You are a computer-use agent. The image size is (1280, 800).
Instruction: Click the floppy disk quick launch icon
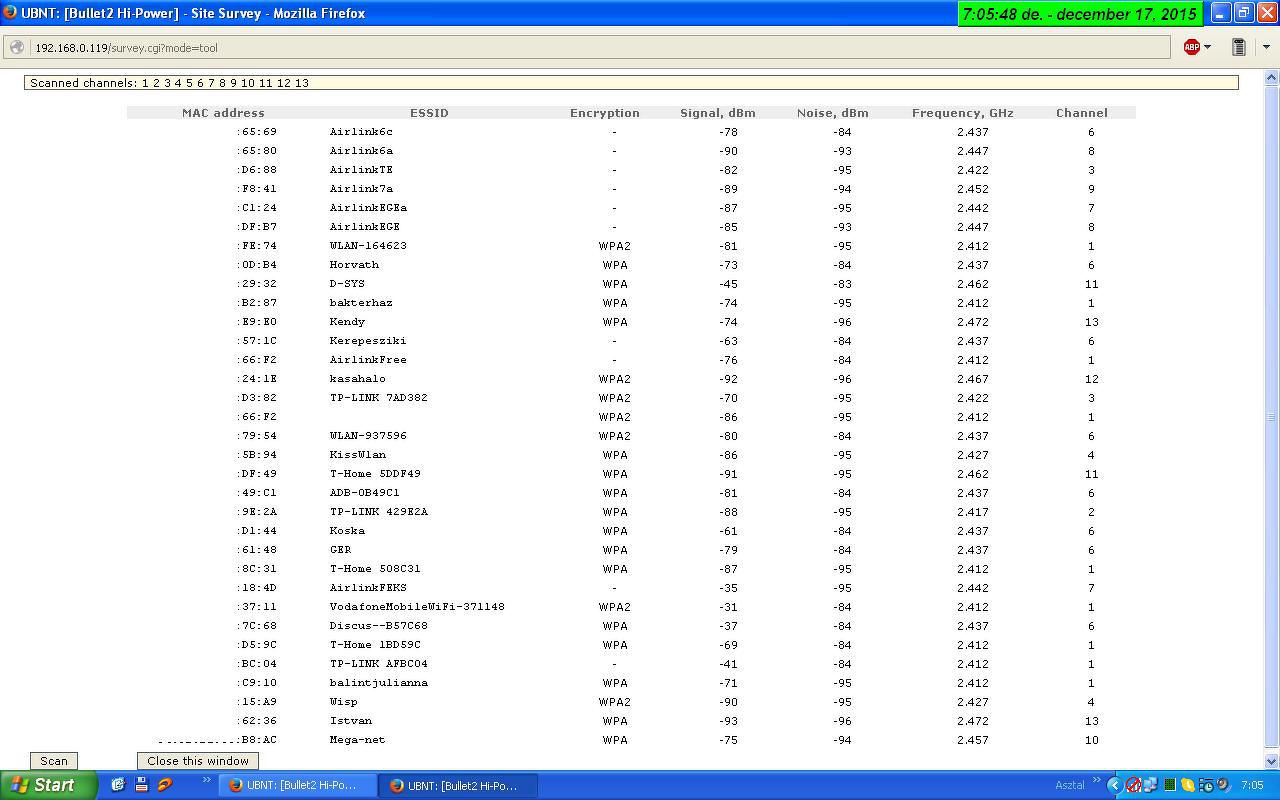tap(141, 785)
